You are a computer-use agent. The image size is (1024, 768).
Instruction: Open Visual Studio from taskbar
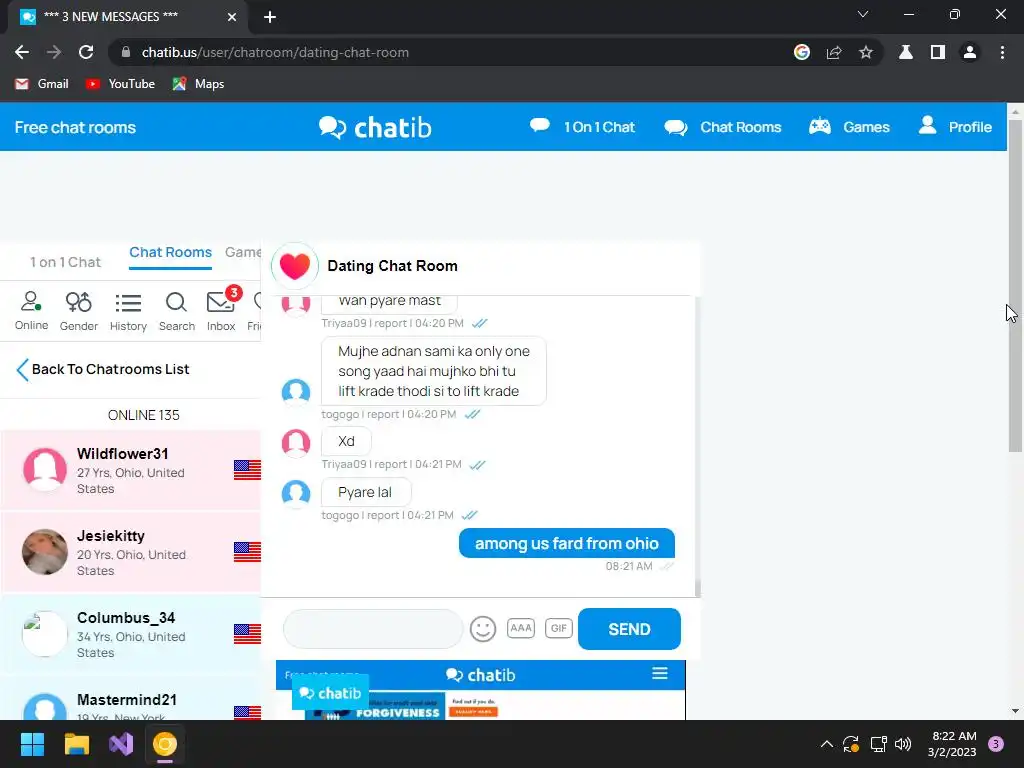point(121,744)
